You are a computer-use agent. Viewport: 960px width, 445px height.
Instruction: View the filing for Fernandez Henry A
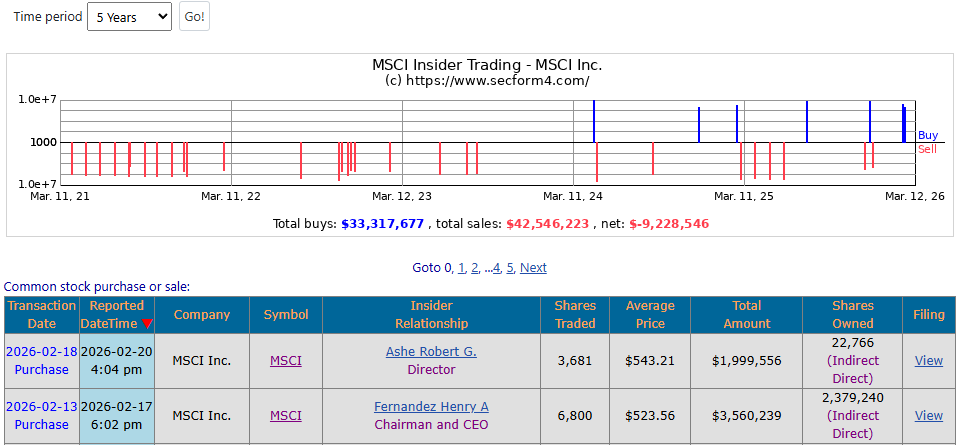(x=929, y=416)
